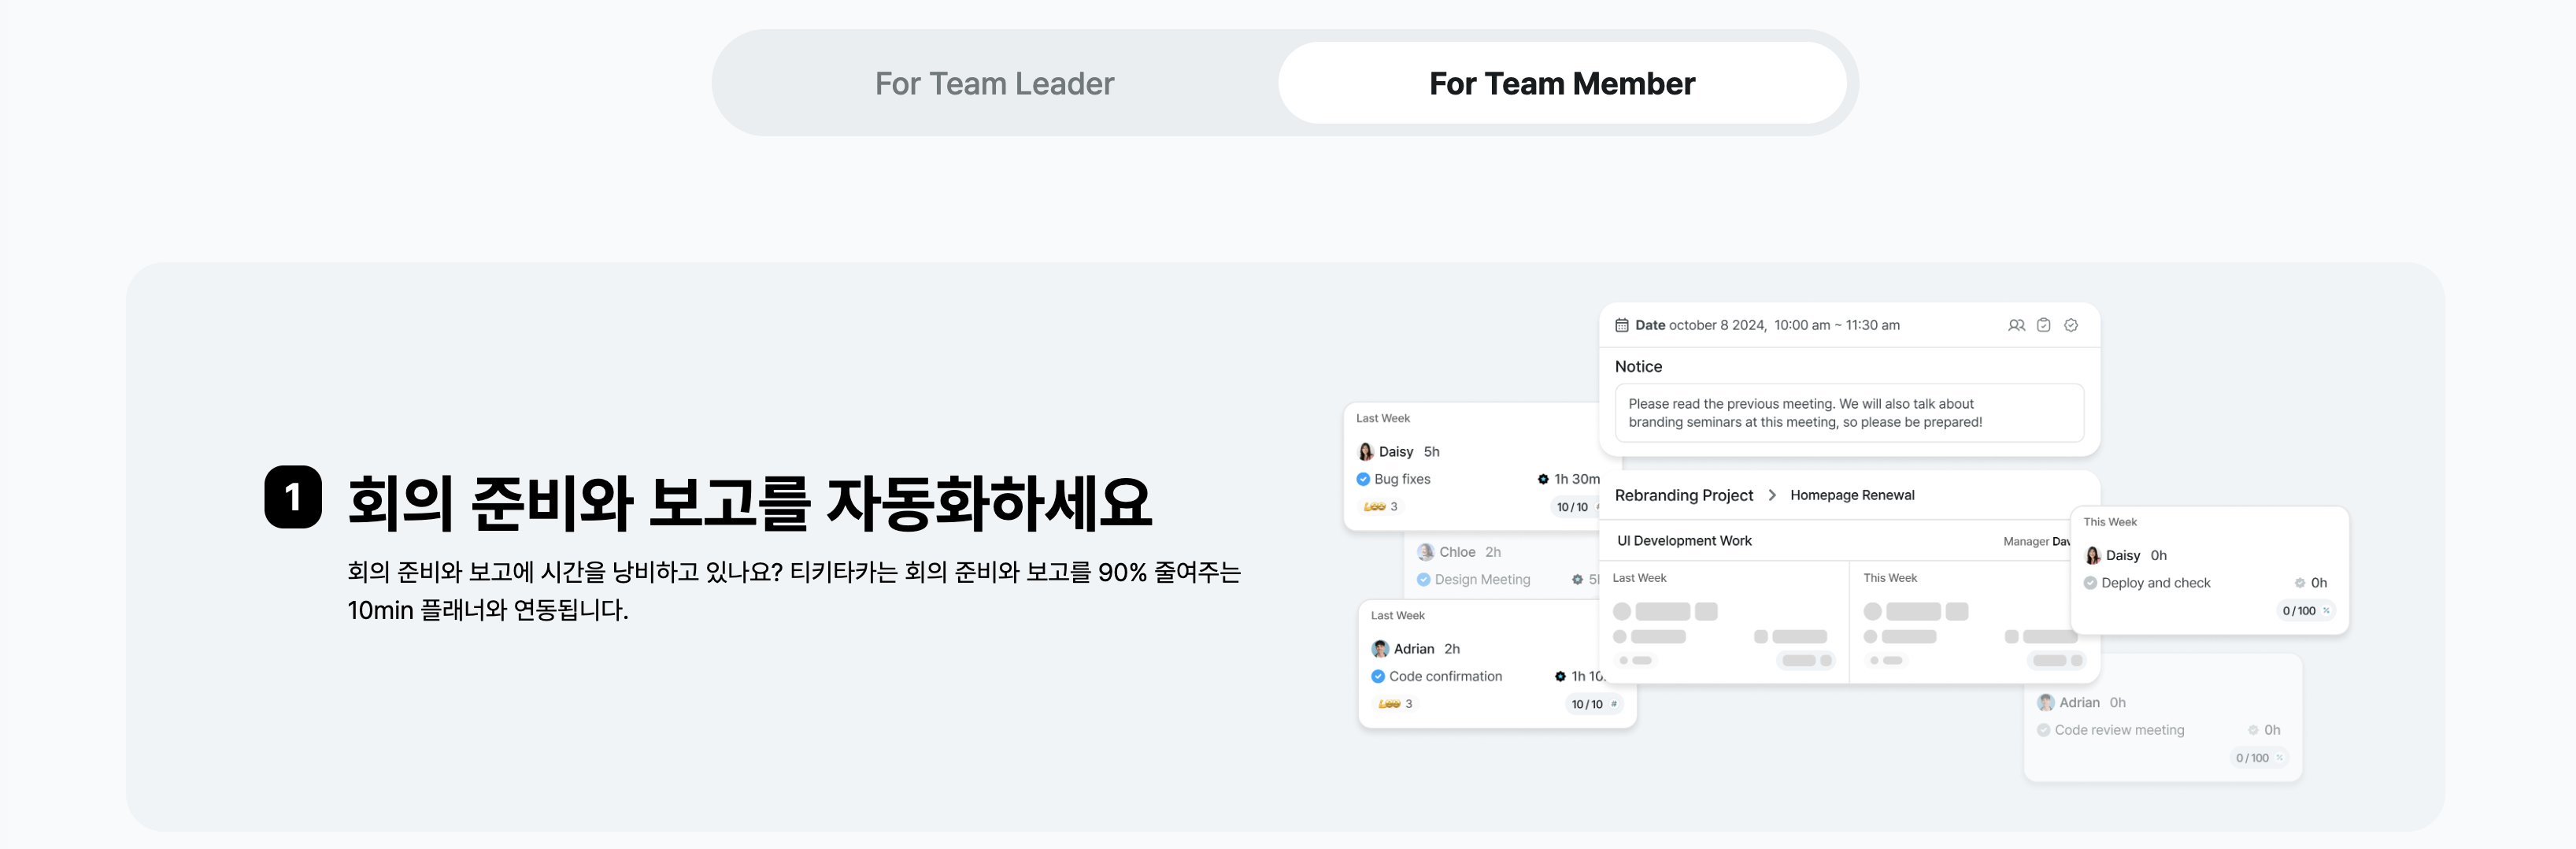Open the attendees people icon
2576x849 pixels.
[2016, 325]
